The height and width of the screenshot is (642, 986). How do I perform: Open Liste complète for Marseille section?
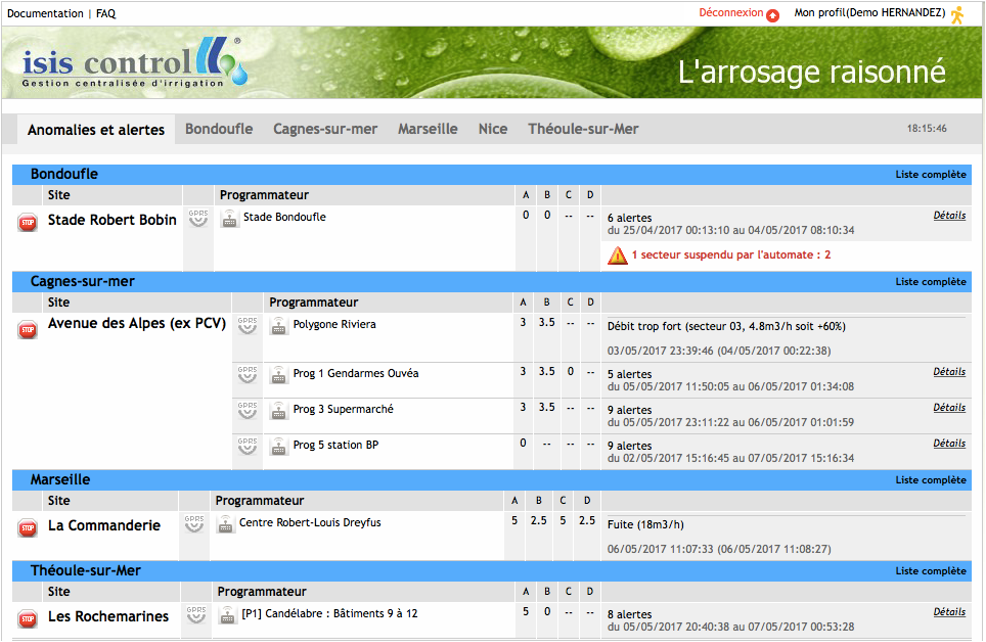pyautogui.click(x=930, y=480)
